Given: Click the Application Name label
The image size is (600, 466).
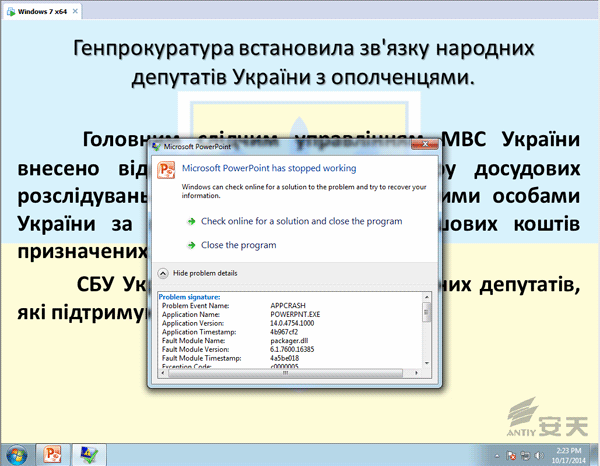Looking at the screenshot, I should [x=191, y=314].
